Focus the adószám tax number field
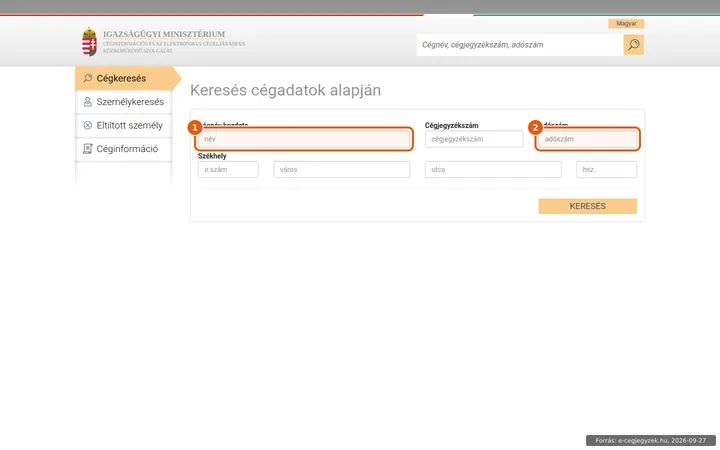Image resolution: width=720 pixels, height=450 pixels. tap(588, 139)
